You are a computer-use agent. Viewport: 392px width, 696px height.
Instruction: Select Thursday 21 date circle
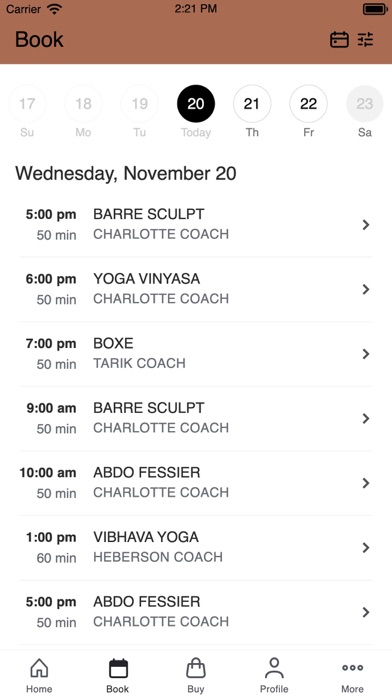coord(252,104)
